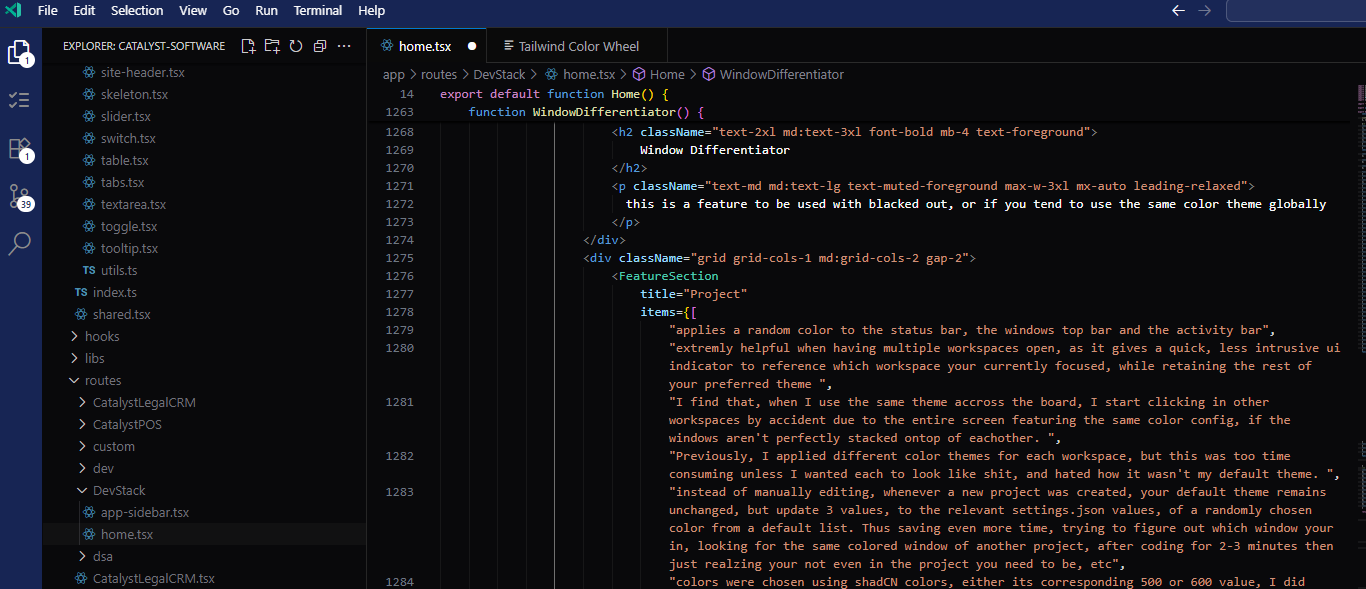Select the home.tsx editor tab

tap(427, 46)
